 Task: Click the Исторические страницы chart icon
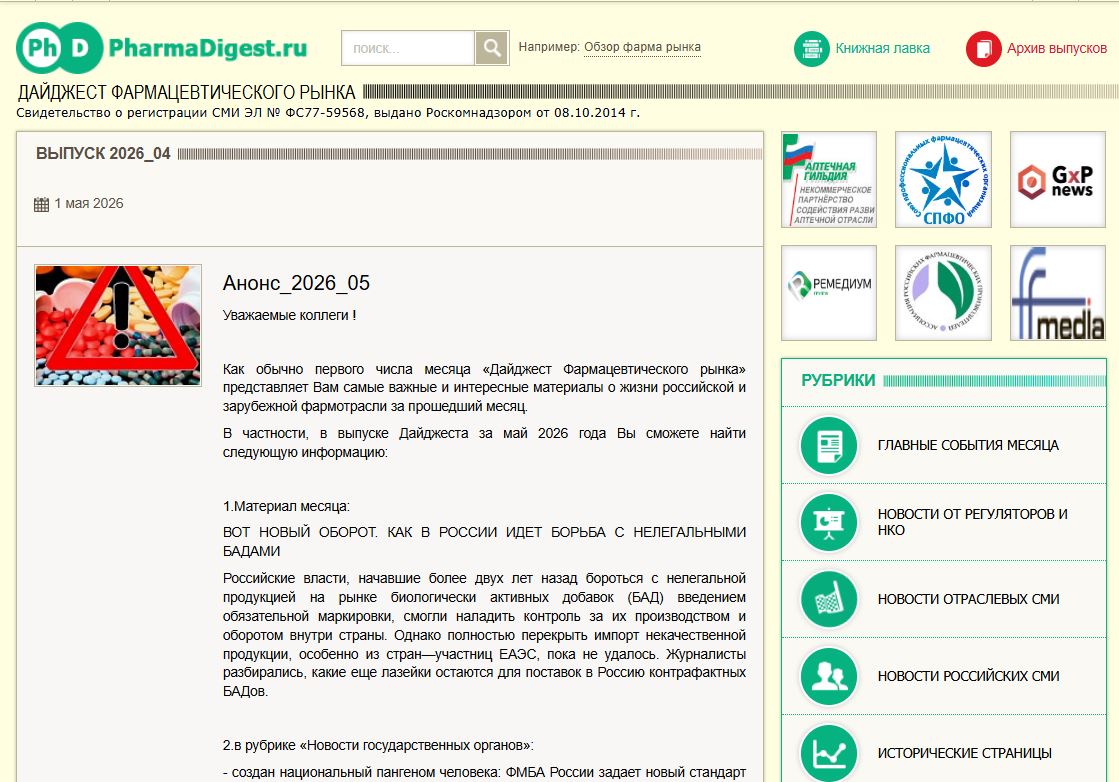pyautogui.click(x=829, y=753)
